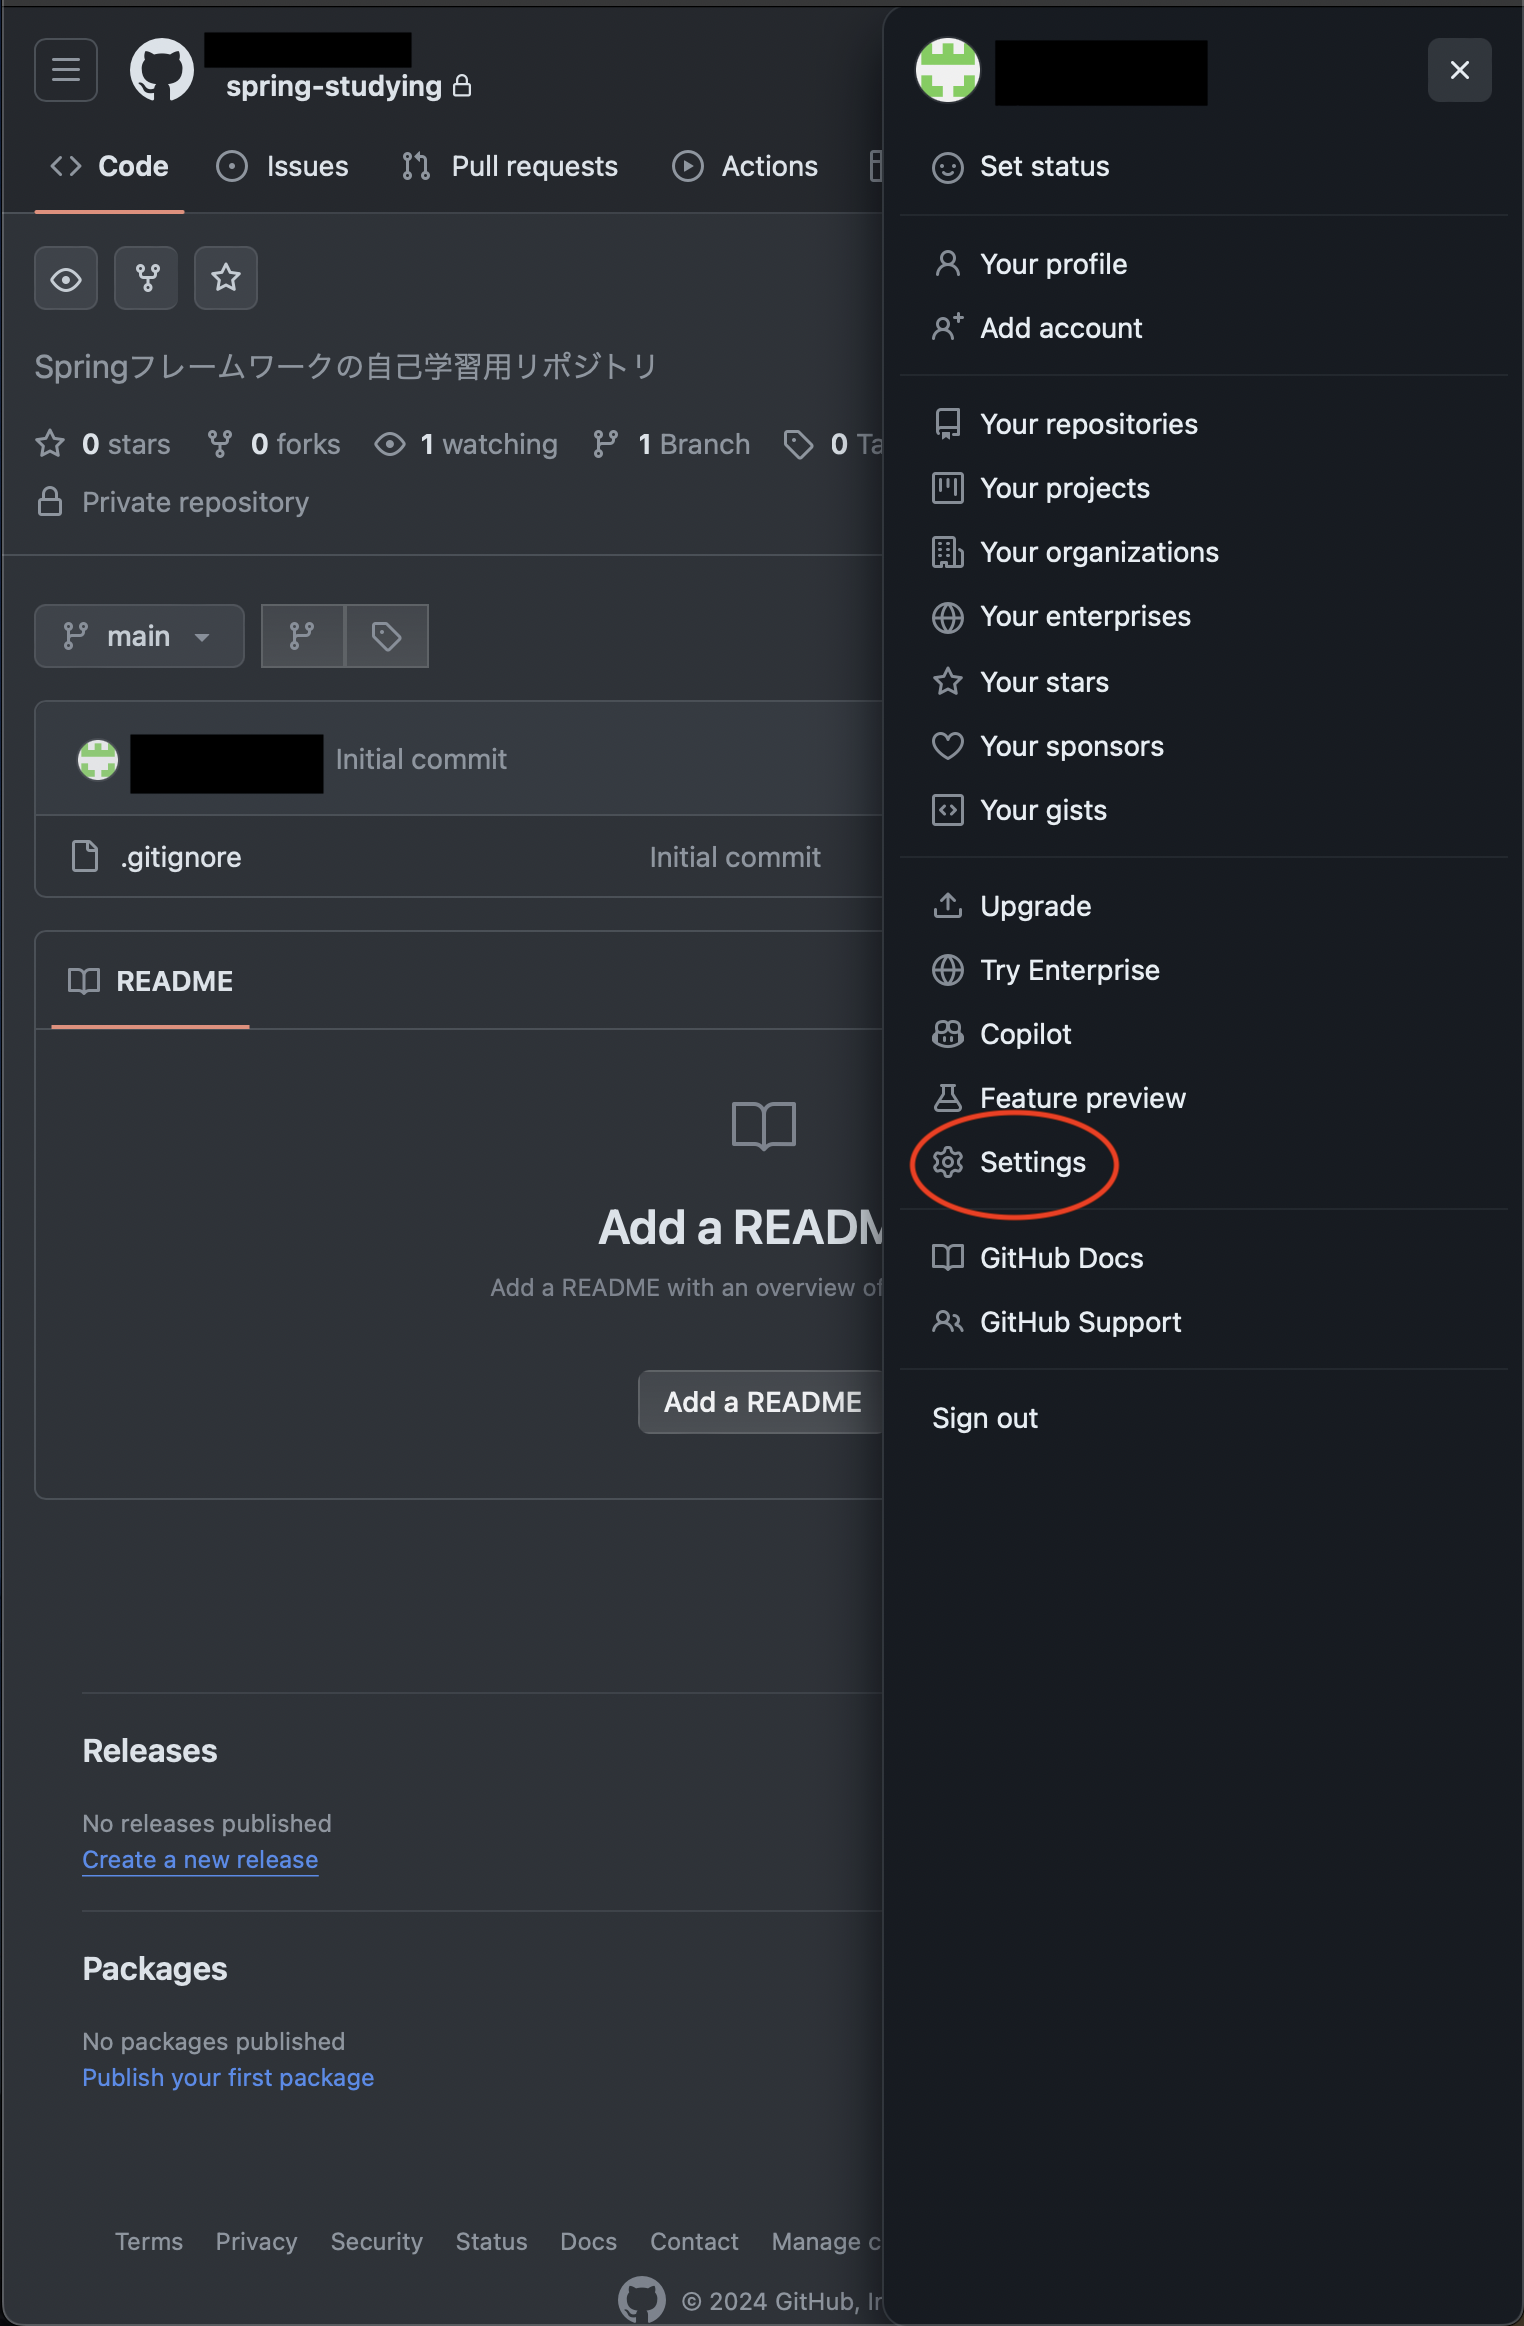1524x2326 pixels.
Task: Open the Docs footer link
Action: 589,2242
